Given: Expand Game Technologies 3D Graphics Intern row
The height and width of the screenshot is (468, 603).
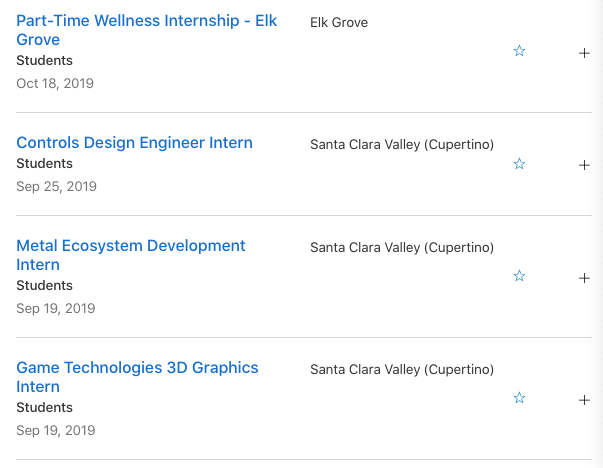Looking at the screenshot, I should tap(584, 400).
